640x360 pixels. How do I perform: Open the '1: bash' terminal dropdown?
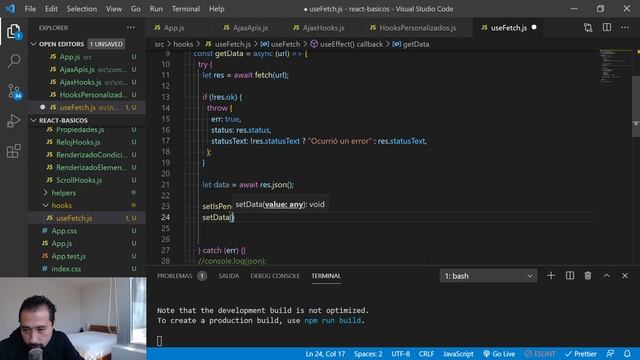point(488,276)
